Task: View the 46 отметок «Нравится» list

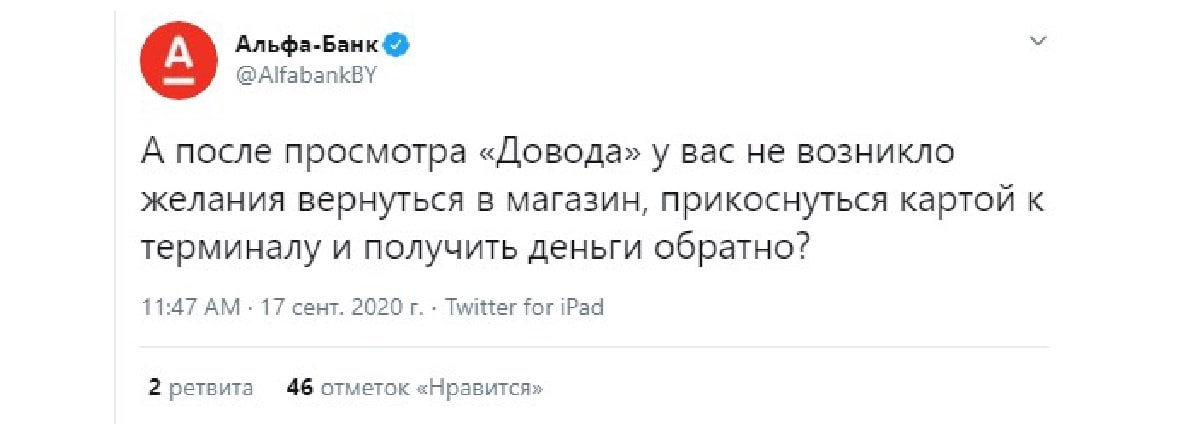Action: (414, 386)
